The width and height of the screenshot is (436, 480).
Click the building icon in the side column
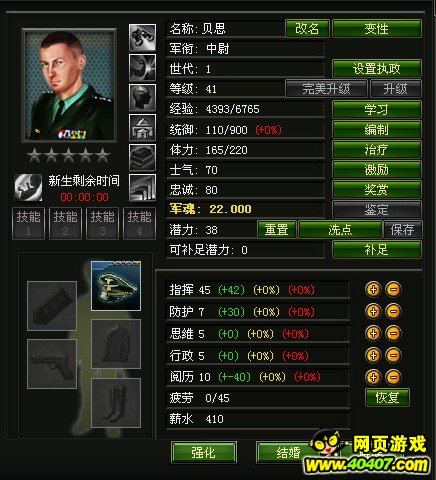click(x=142, y=127)
